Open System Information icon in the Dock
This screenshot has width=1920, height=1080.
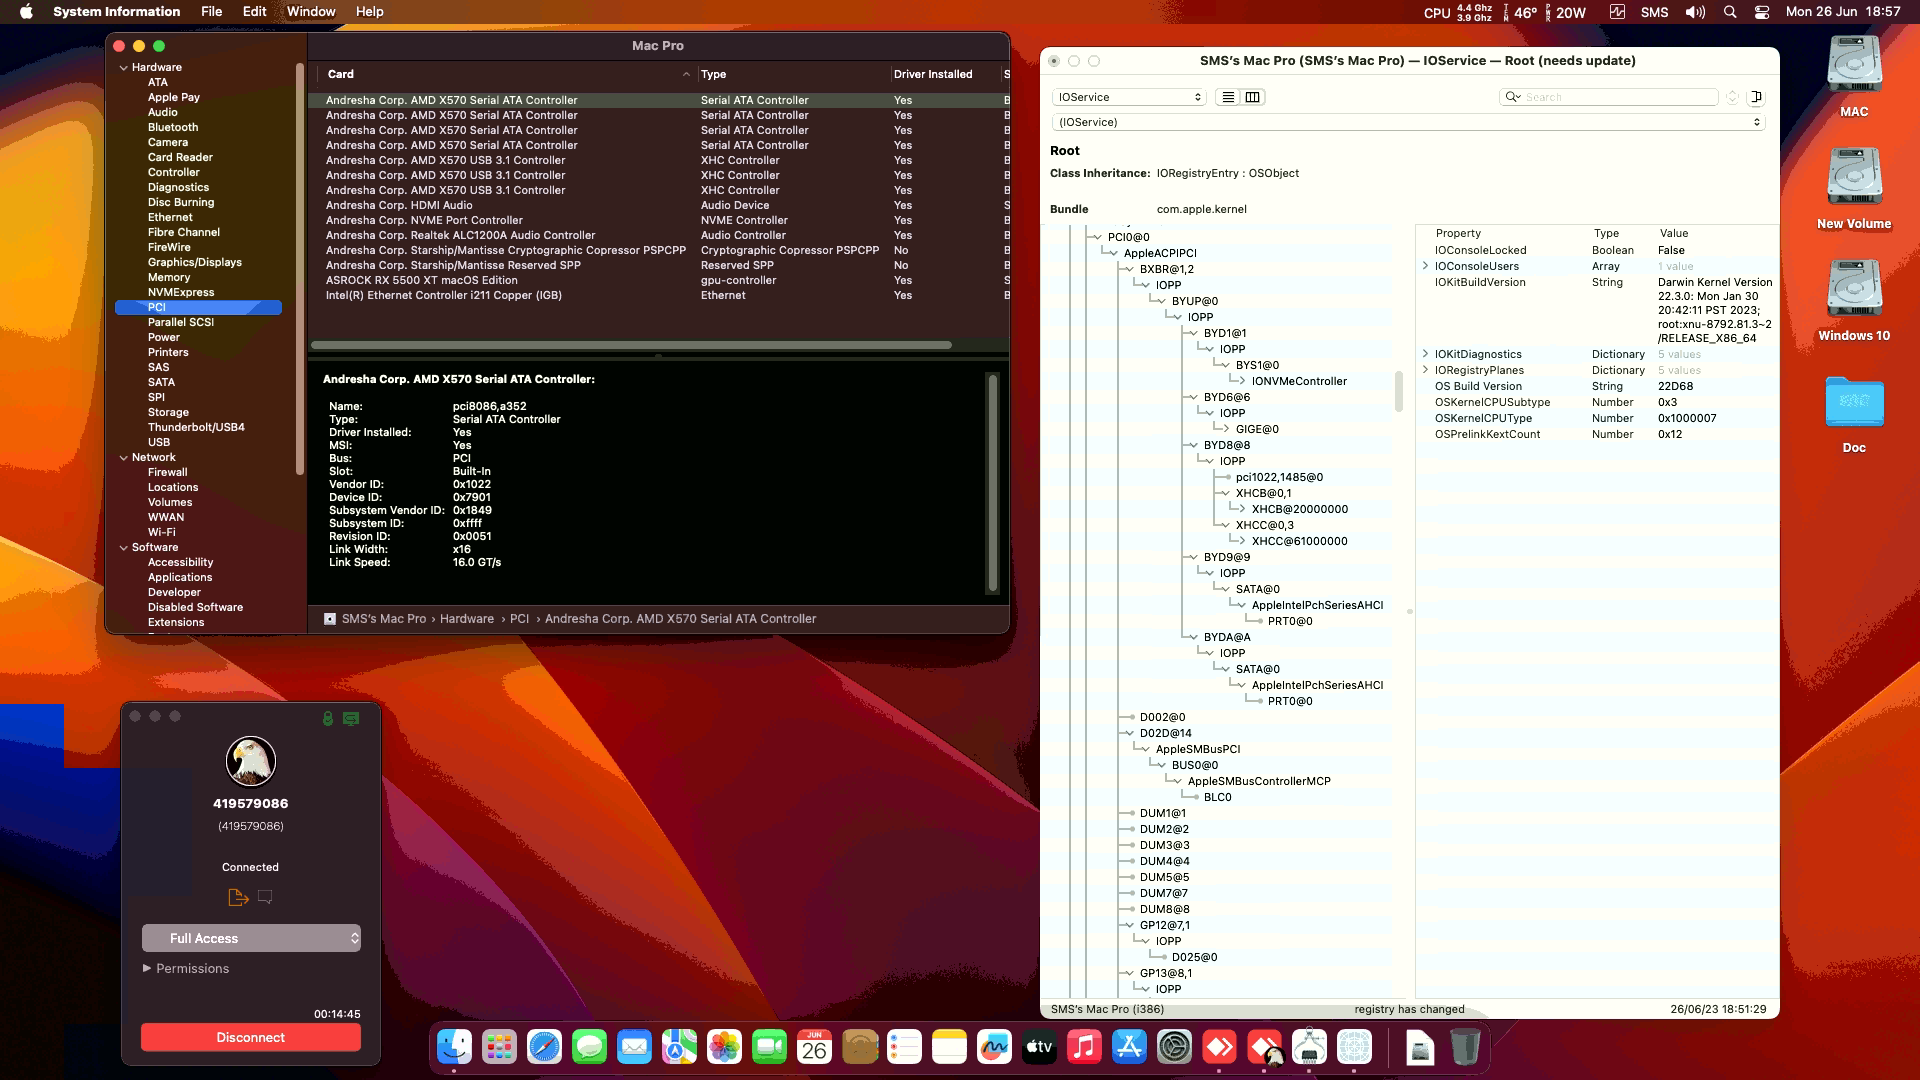pos(1309,1047)
